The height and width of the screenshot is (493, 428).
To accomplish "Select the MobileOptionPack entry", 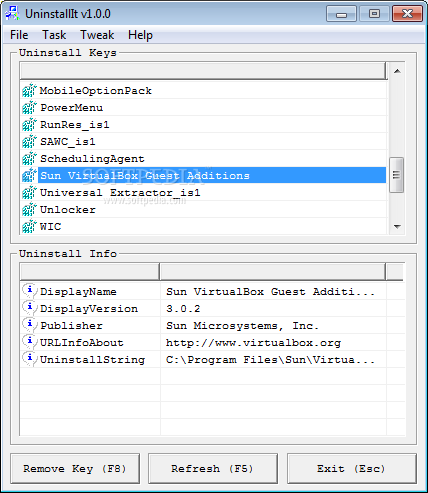I will [96, 91].
